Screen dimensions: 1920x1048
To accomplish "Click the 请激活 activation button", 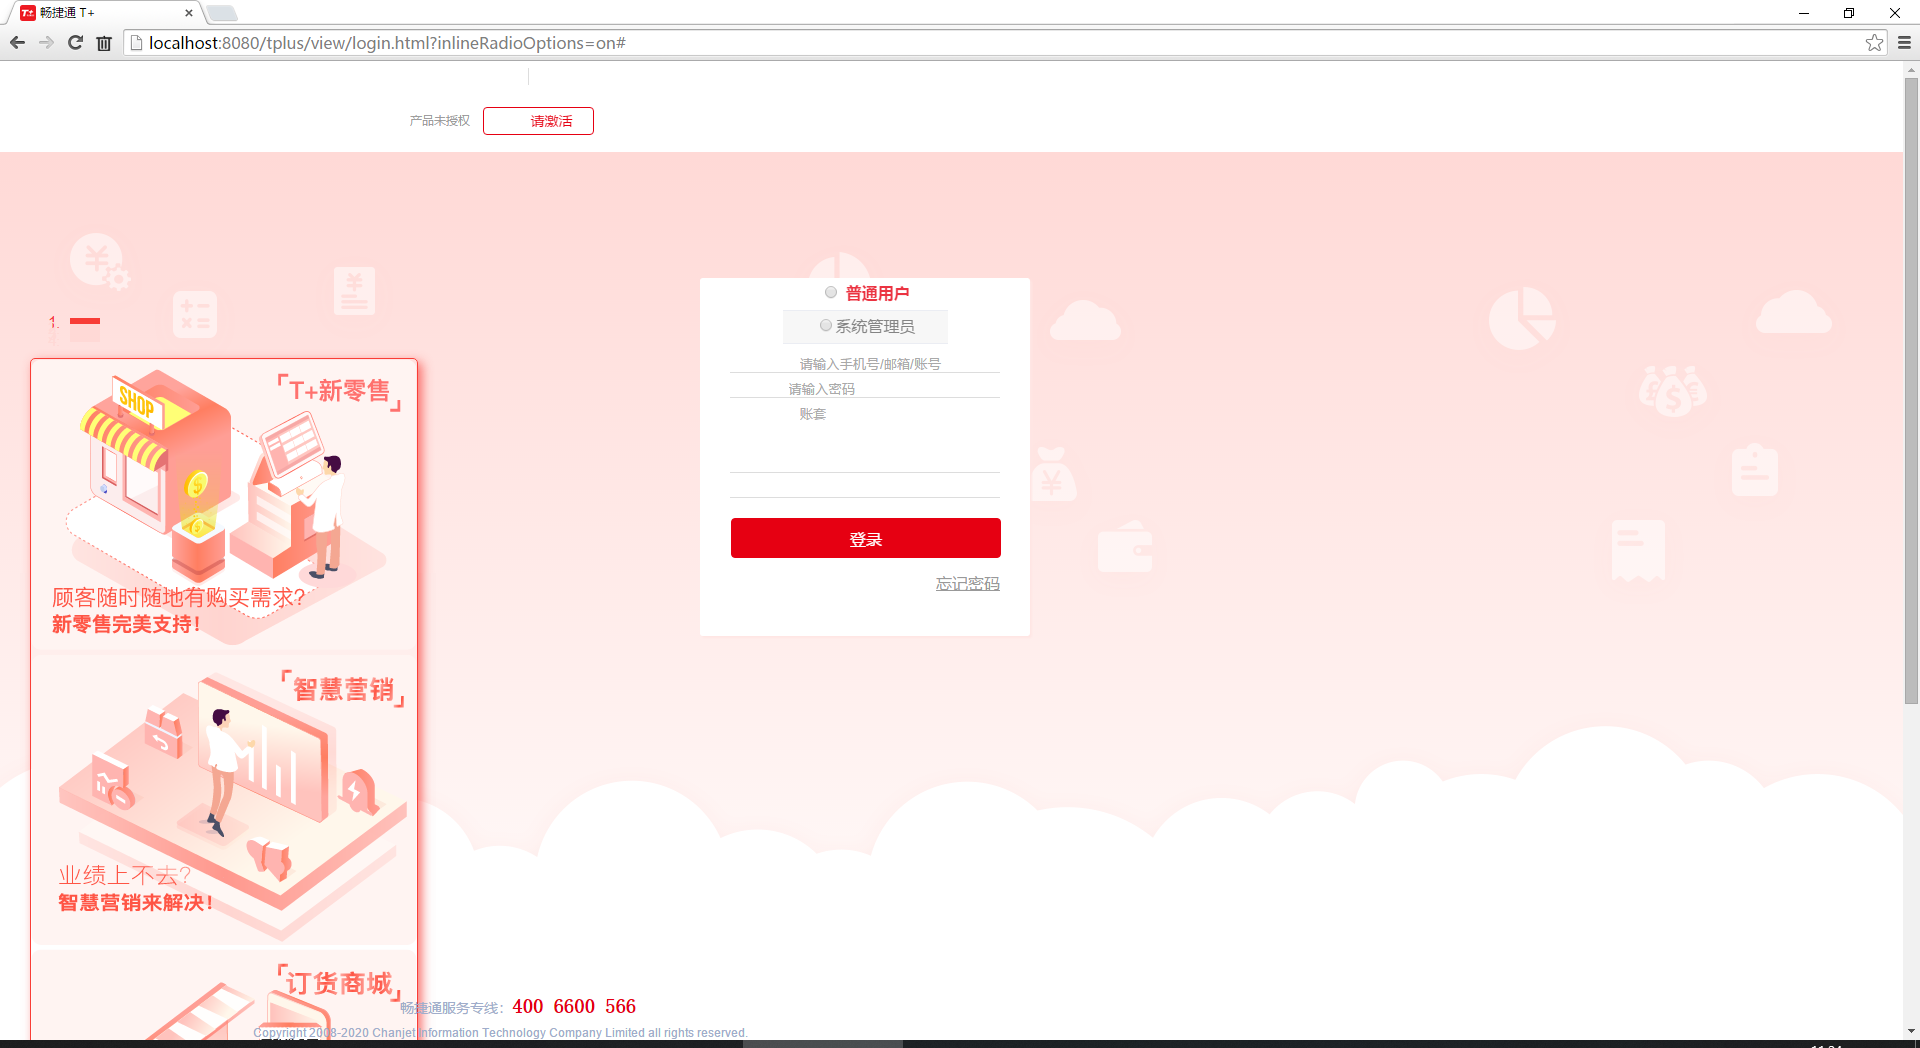I will [538, 121].
